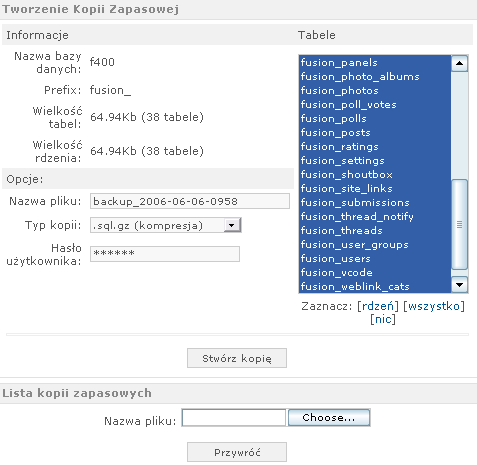Click the table list scroll down arrow
This screenshot has height=465, width=477.
[x=459, y=285]
